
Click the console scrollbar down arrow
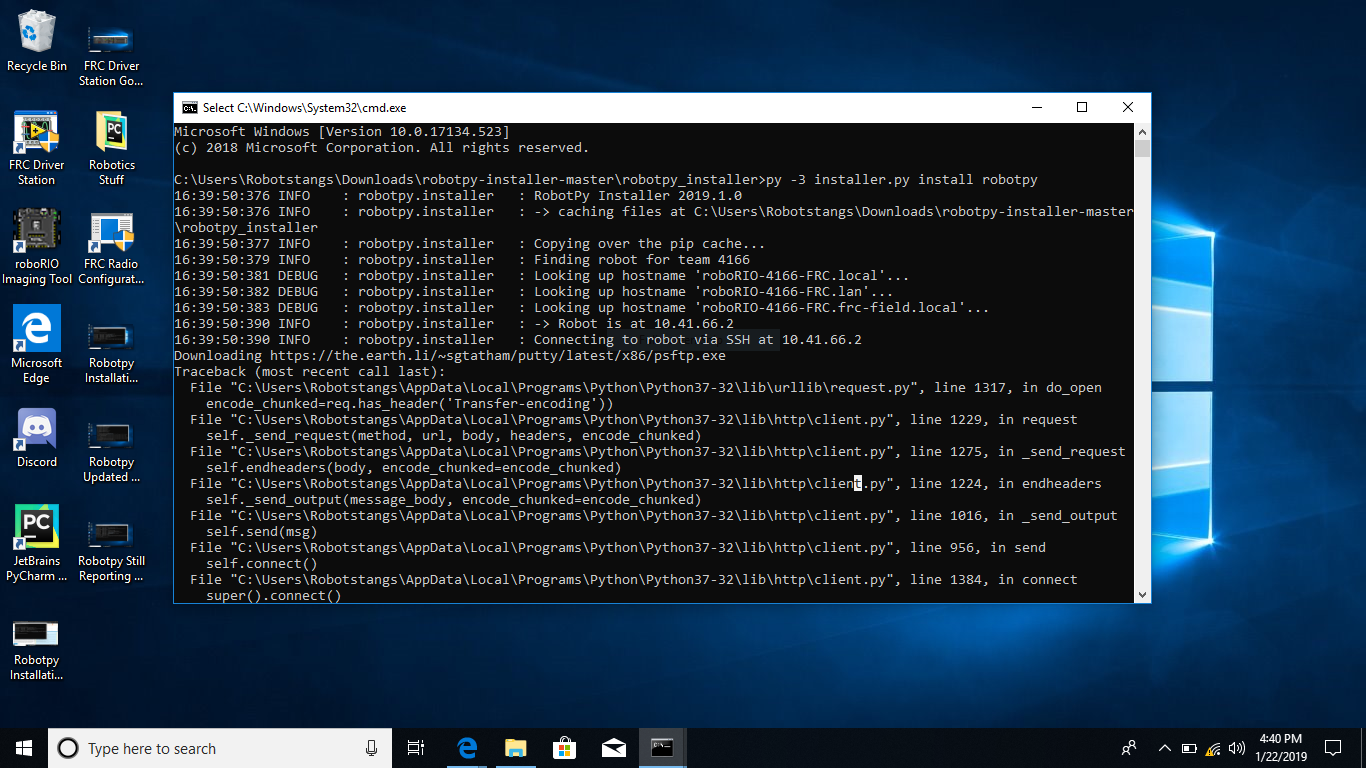(1142, 595)
